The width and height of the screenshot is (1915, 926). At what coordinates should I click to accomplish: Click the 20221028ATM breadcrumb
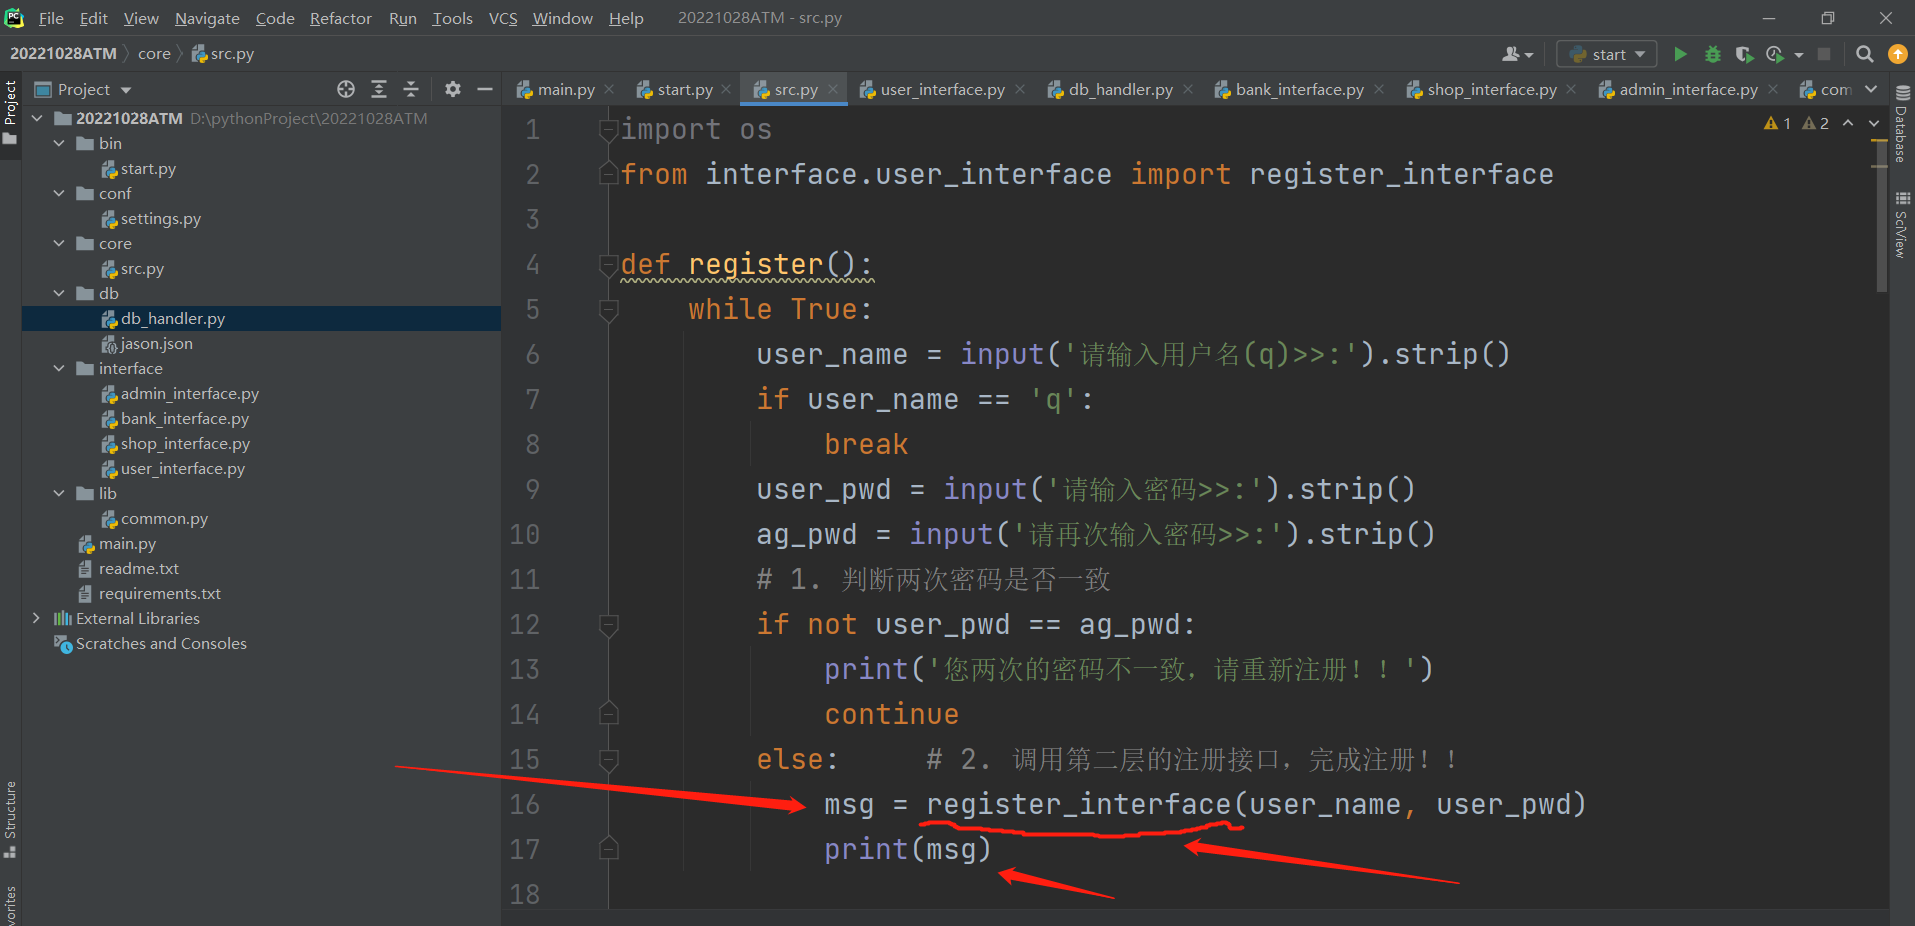coord(63,54)
